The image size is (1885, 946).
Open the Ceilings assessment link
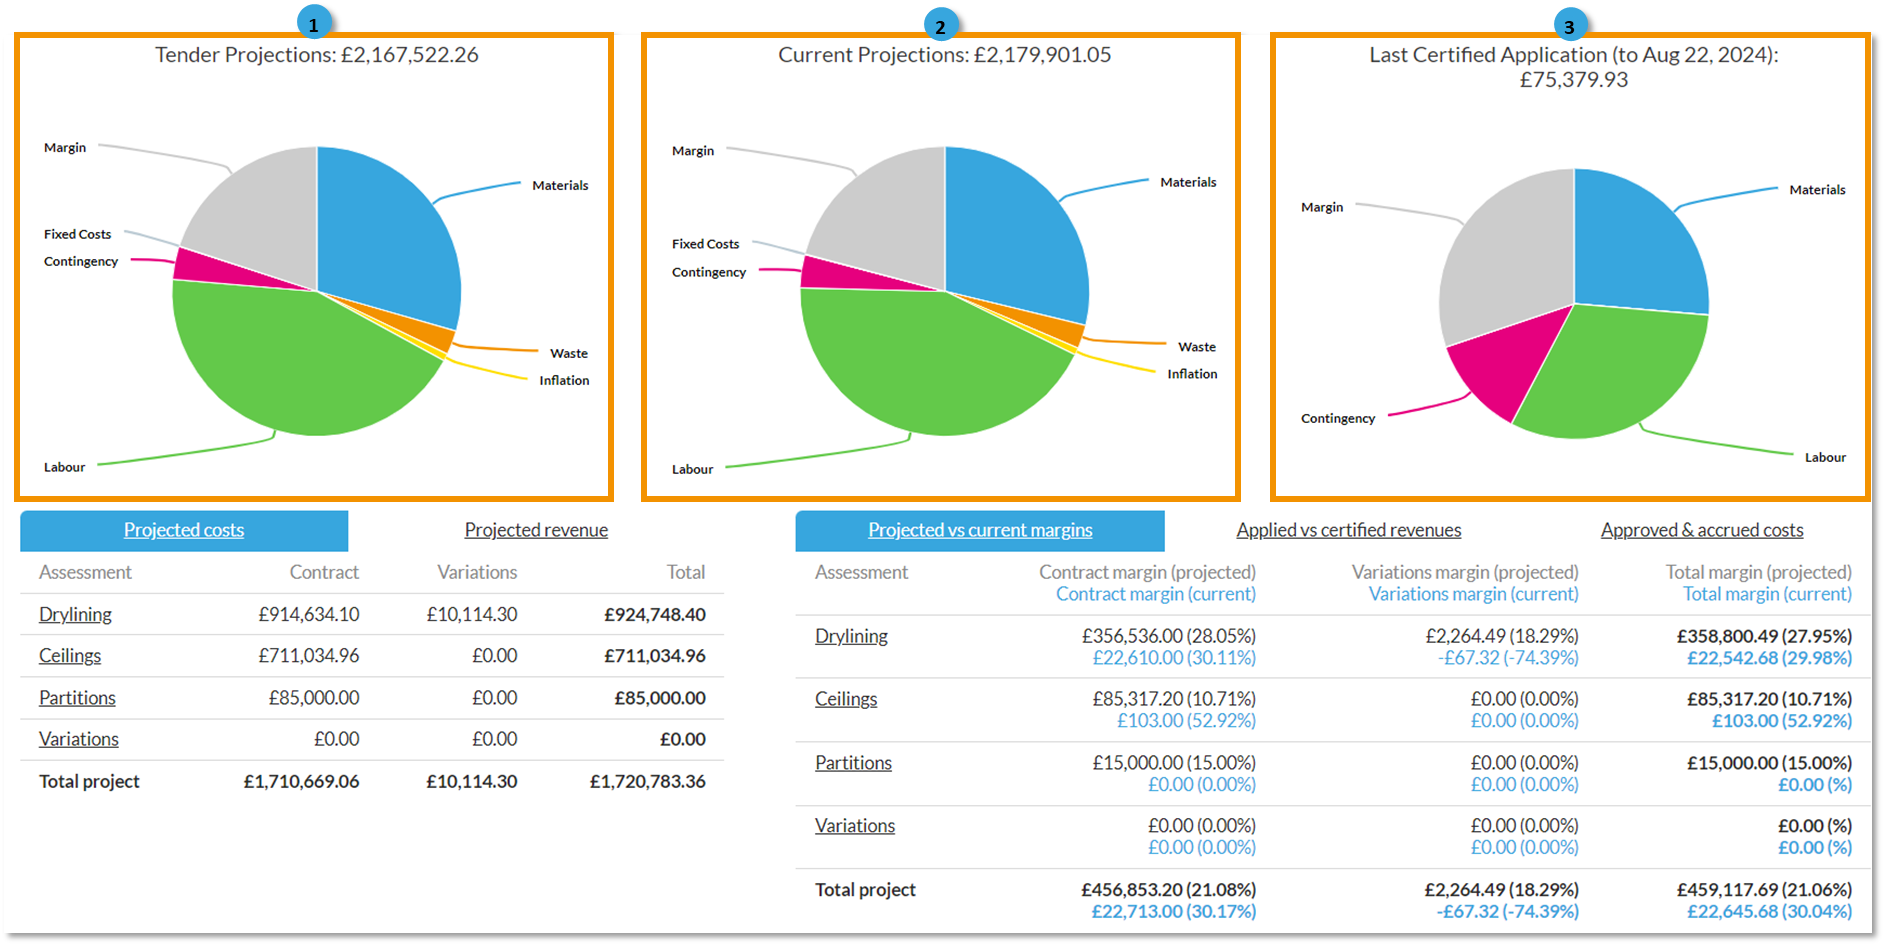coord(69,656)
